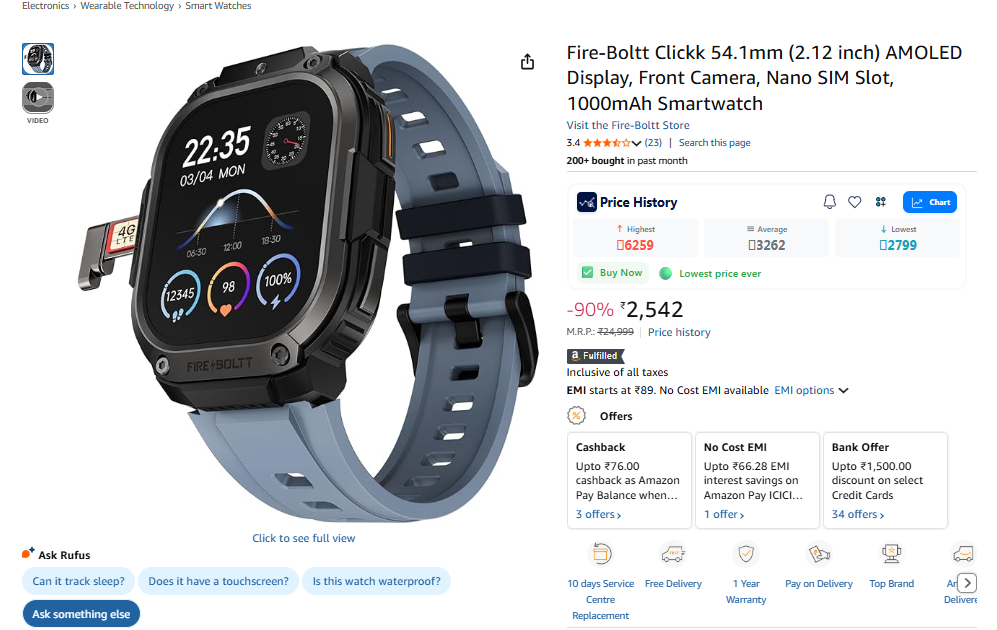997x630 pixels.
Task: Click the Offers percent badge icon
Action: coord(576,416)
